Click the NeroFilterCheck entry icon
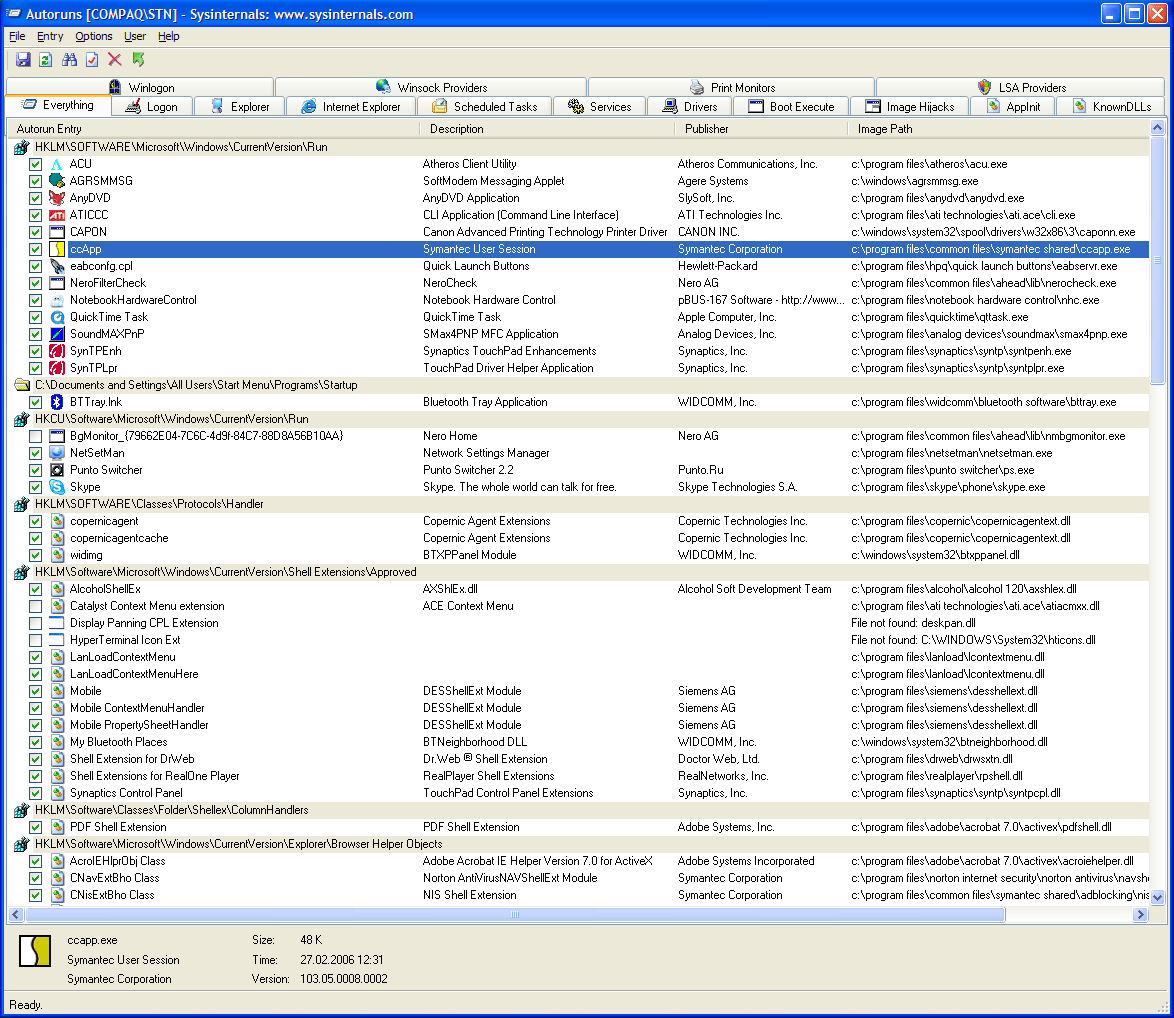The image size is (1174, 1018). coord(57,283)
